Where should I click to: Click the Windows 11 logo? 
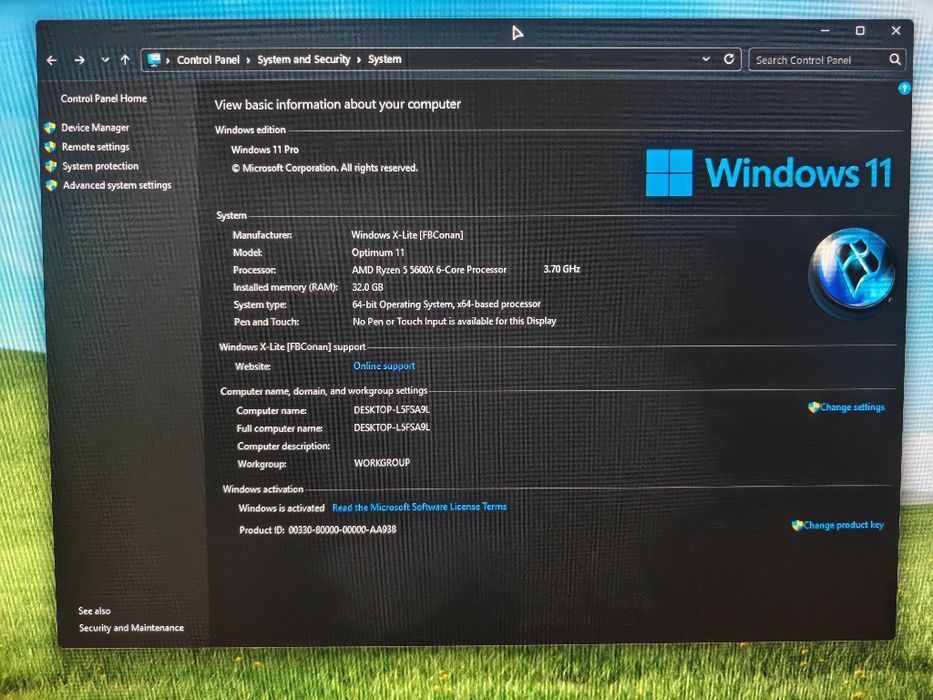tap(769, 173)
